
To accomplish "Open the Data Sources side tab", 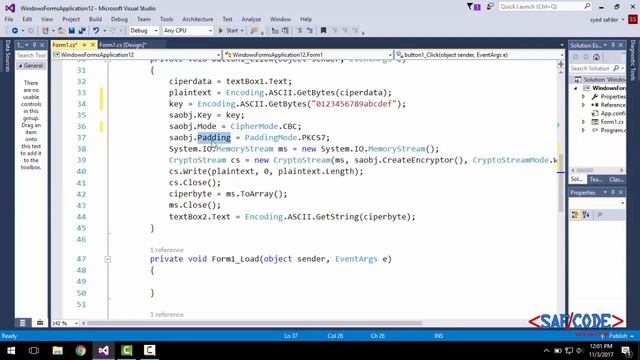I will coord(7,56).
